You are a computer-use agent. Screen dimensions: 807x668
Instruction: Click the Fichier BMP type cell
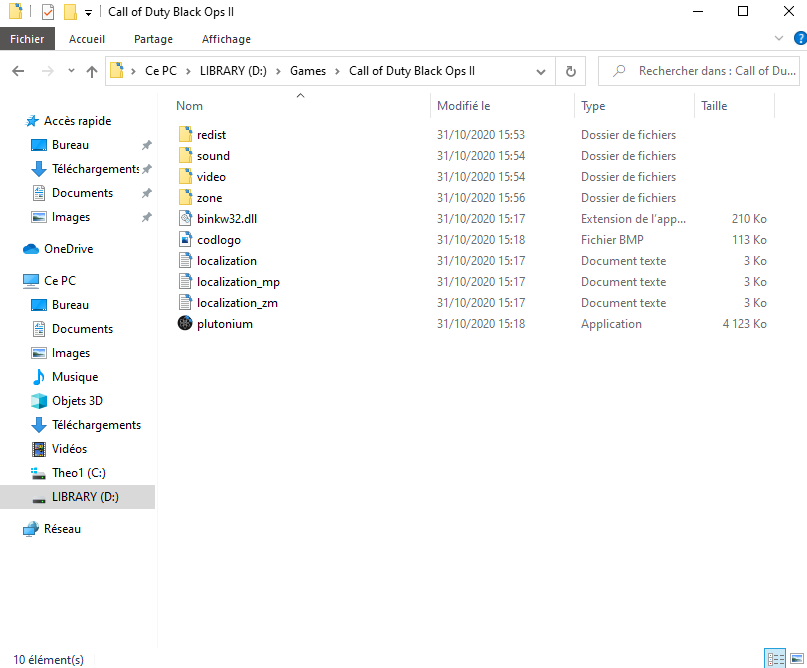(x=612, y=240)
